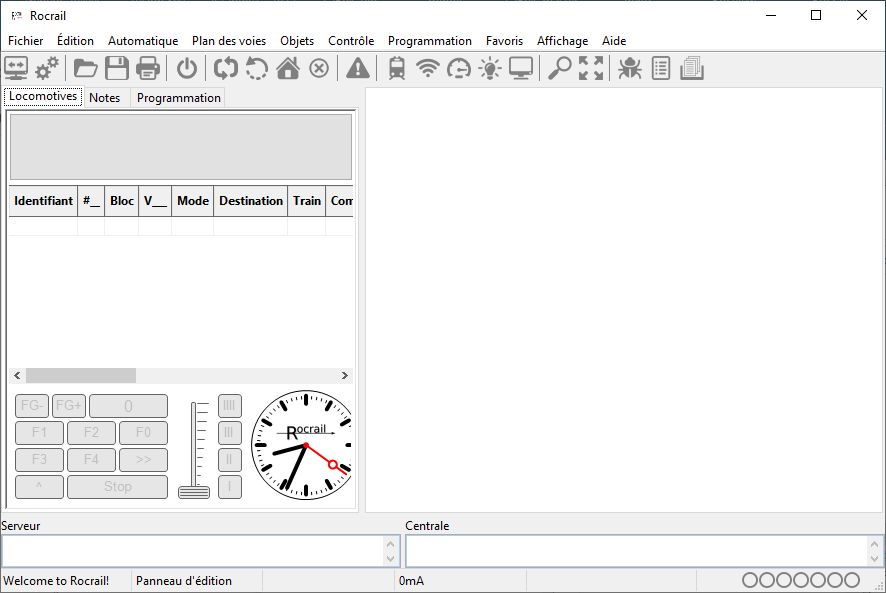Click the locomotive list horizontal scrollbar right arrow
Screen dimensions: 886x593
(345, 375)
